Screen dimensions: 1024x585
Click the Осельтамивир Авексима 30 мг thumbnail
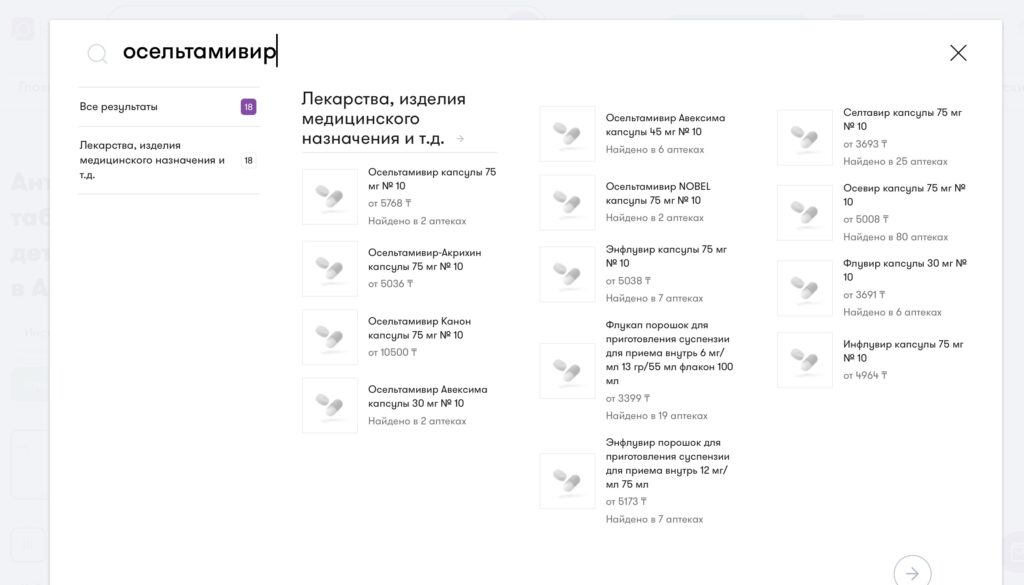tap(330, 405)
